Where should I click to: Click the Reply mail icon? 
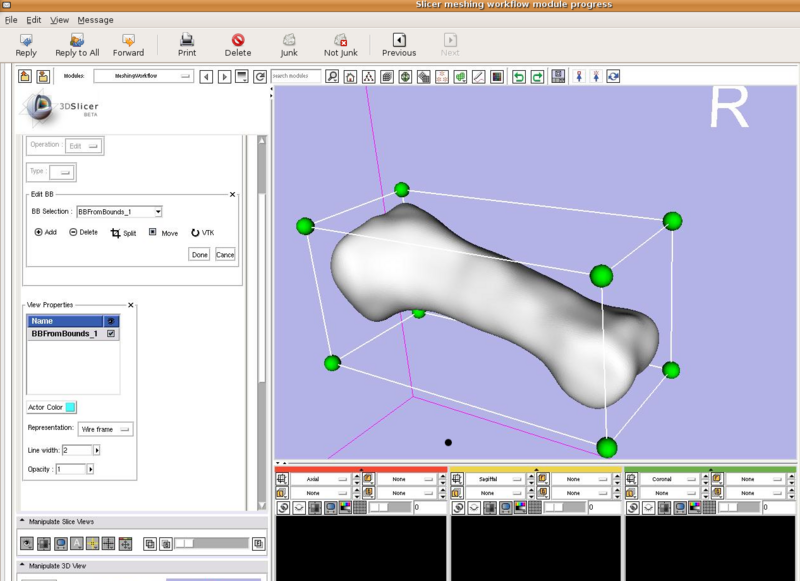tap(26, 41)
